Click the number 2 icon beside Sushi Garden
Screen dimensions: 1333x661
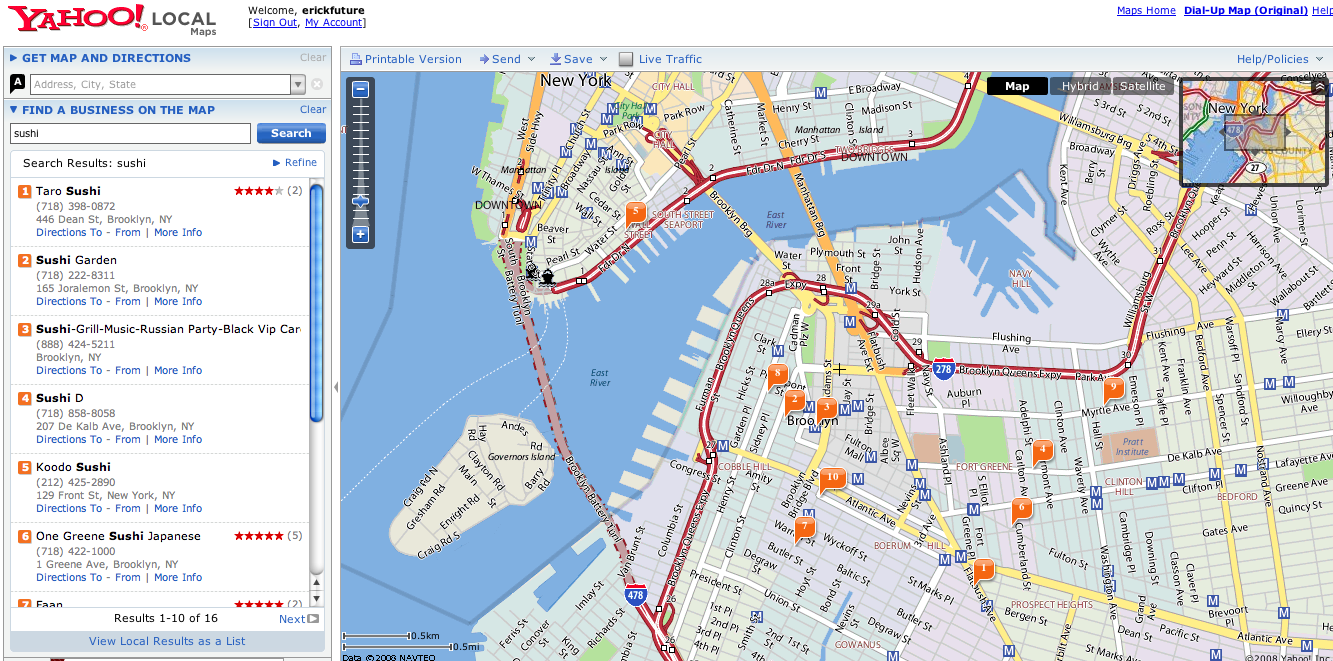(25, 260)
